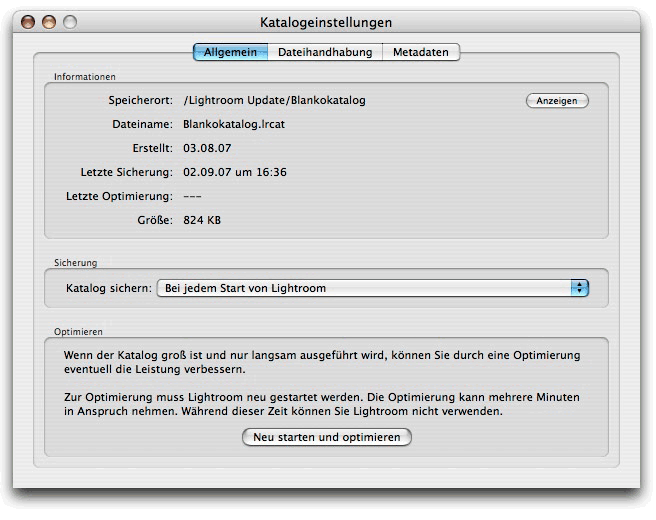The width and height of the screenshot is (656, 520).
Task: Click Neu starten und optimieren button
Action: tap(327, 437)
